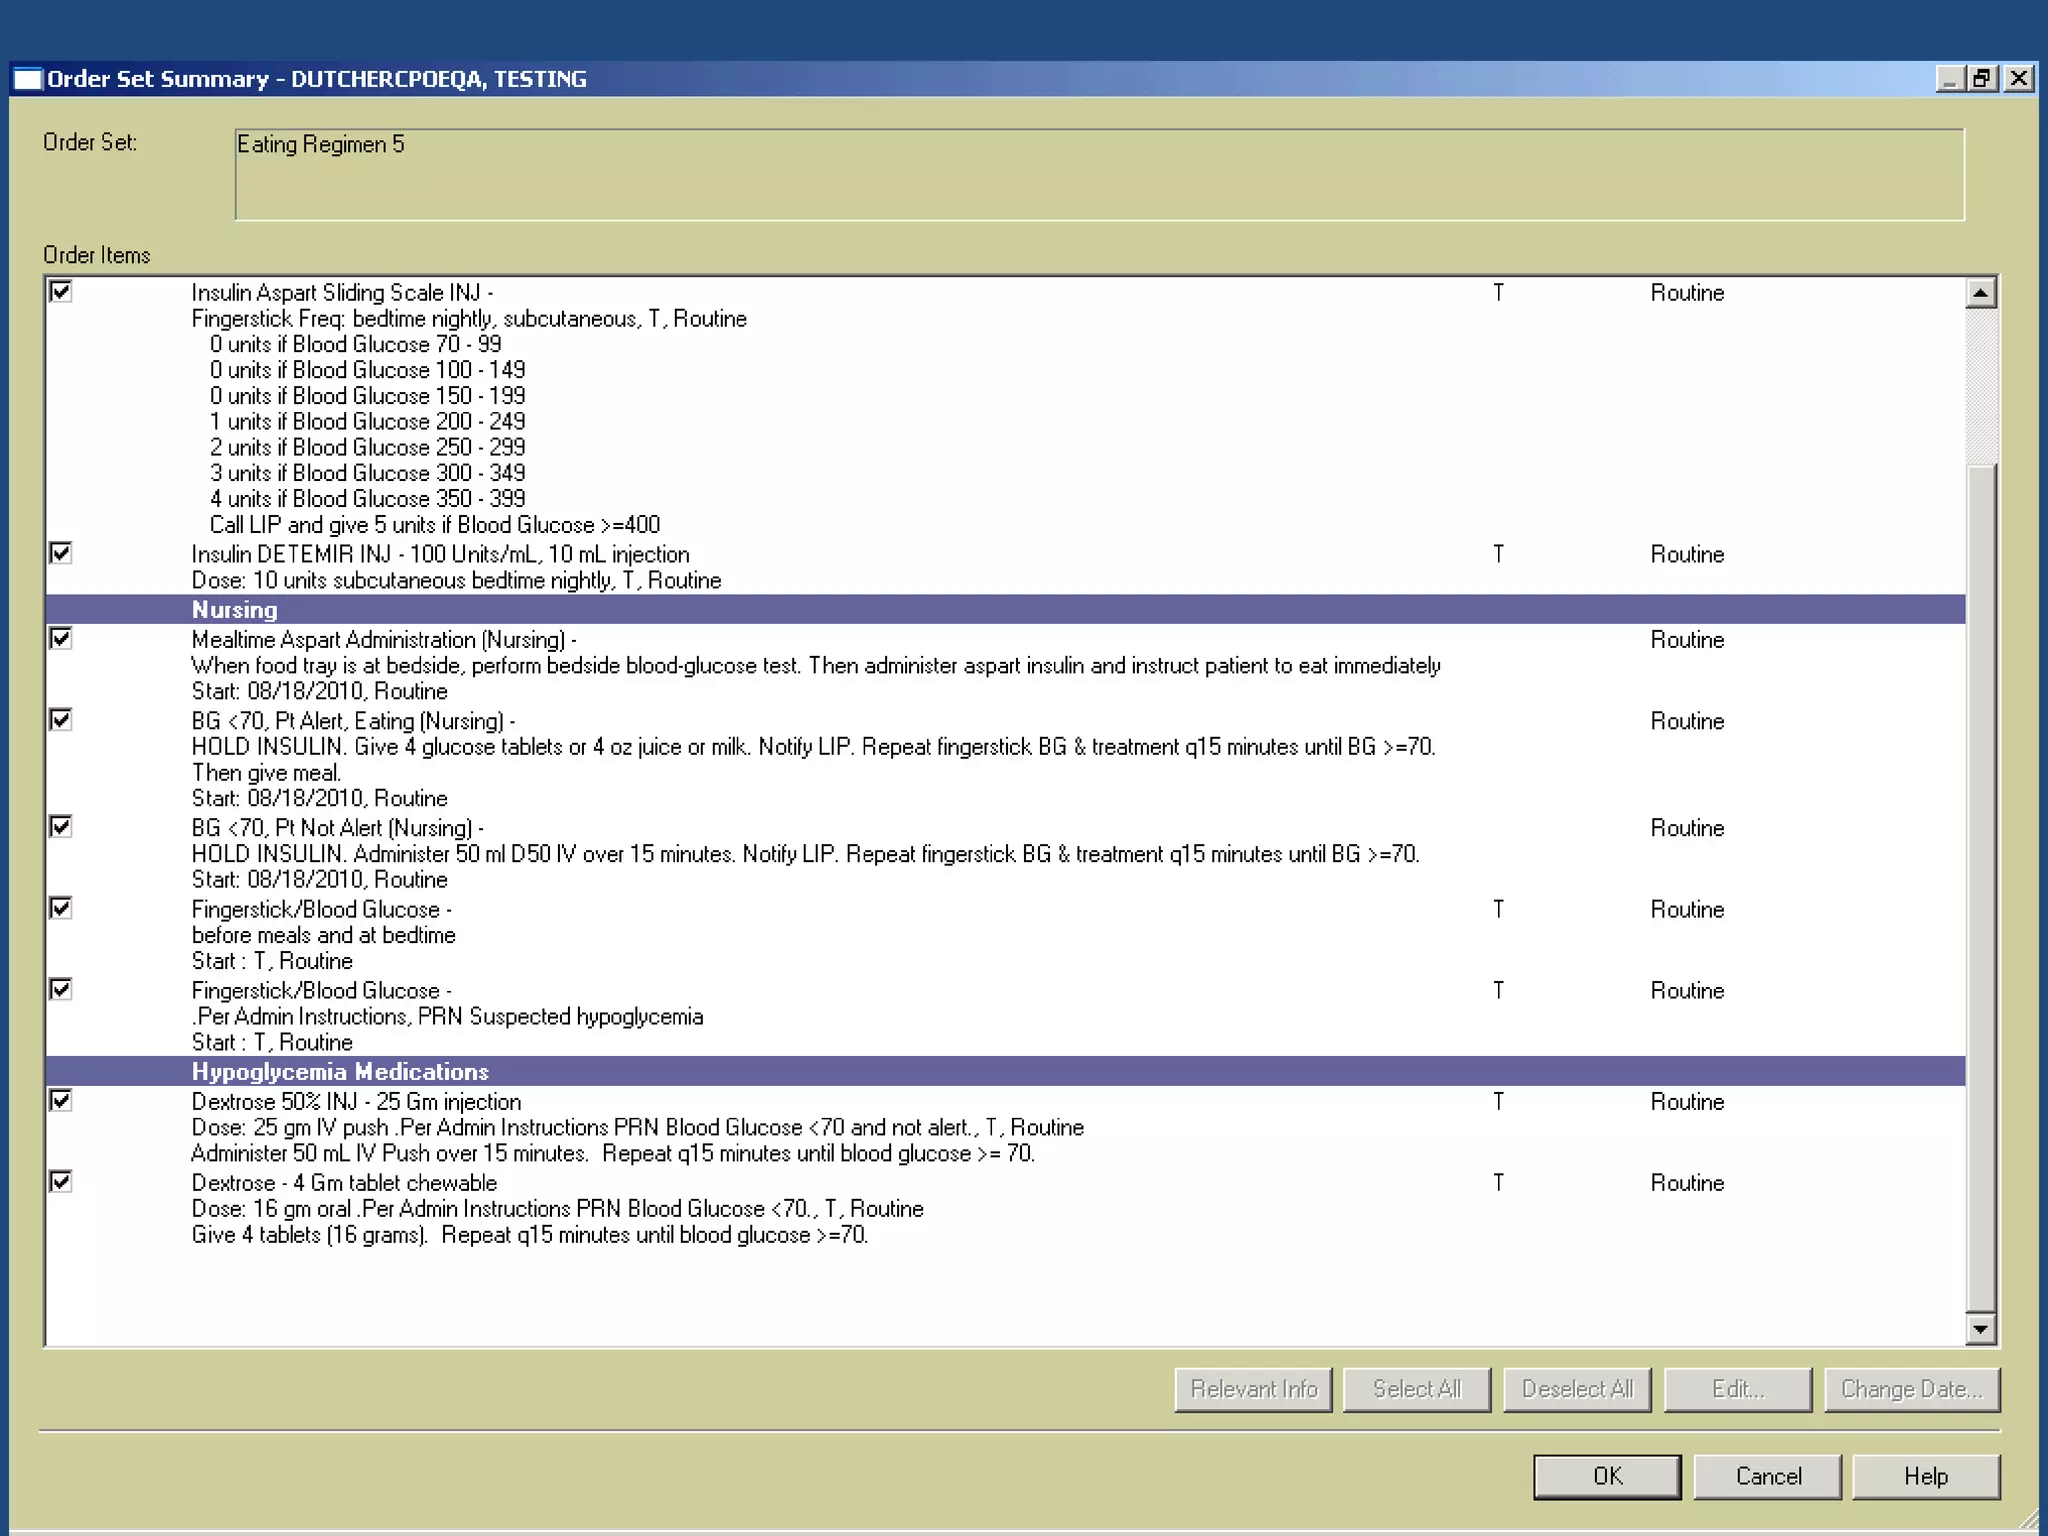Click the scroll up arrow in the order list

1980,293
